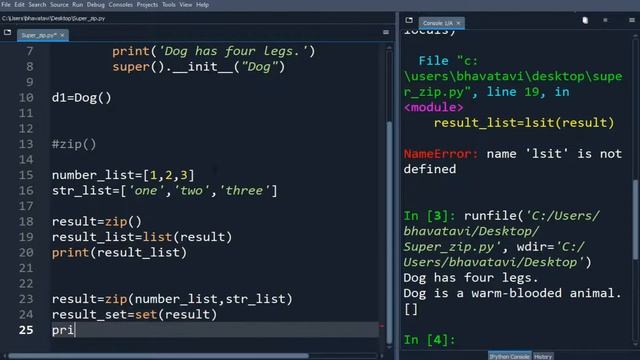Viewport: 640px width, 360px height.
Task: Click the console In [4]: prompt
Action: point(429,340)
